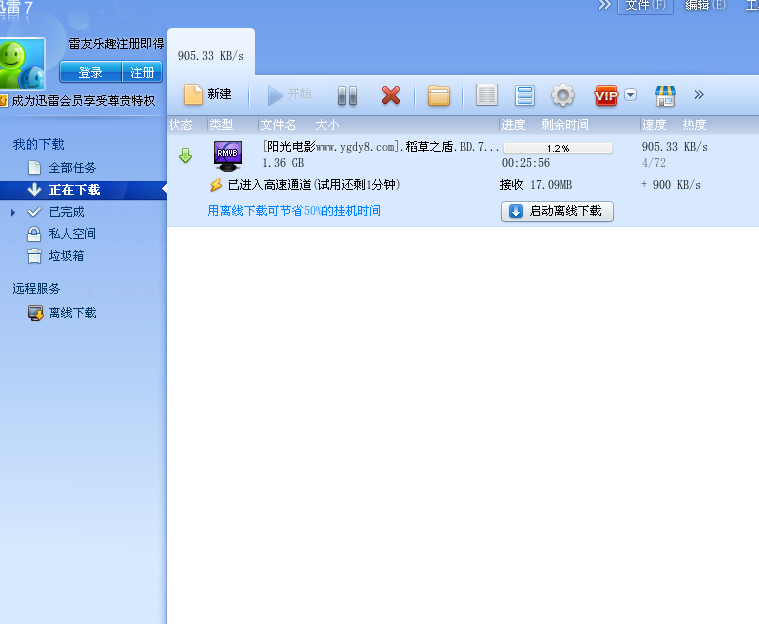The width and height of the screenshot is (759, 624).
Task: Click the 00:25:56 remaining time
Action: coord(526,163)
